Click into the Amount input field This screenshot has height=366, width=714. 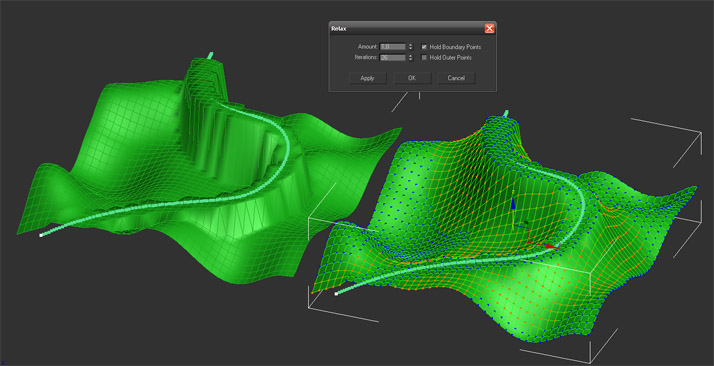click(x=393, y=47)
